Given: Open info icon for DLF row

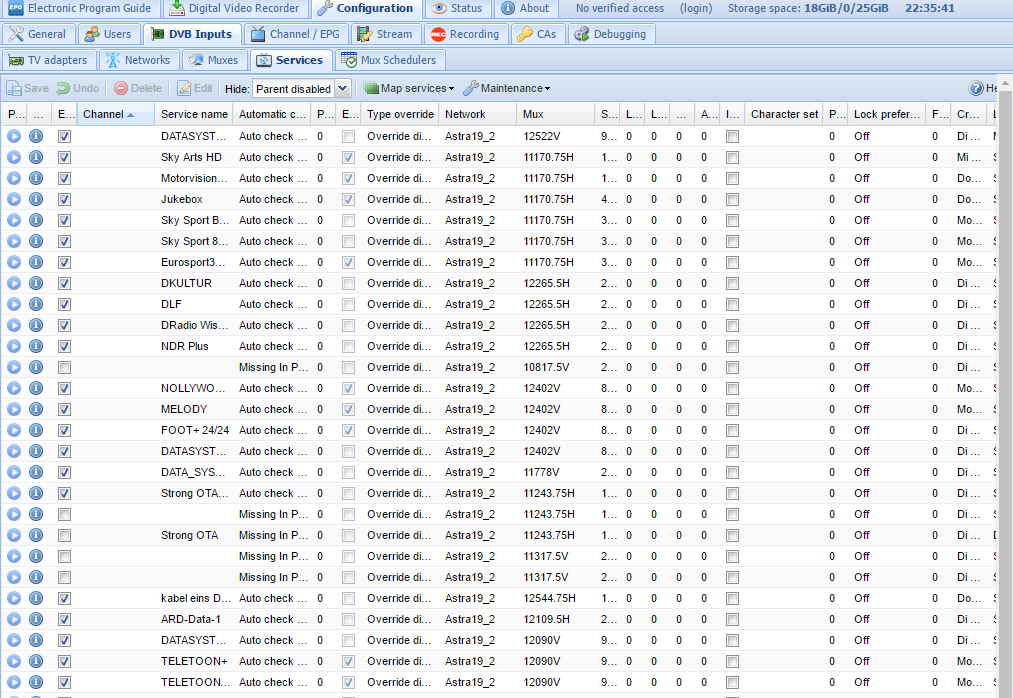Looking at the screenshot, I should pos(36,304).
